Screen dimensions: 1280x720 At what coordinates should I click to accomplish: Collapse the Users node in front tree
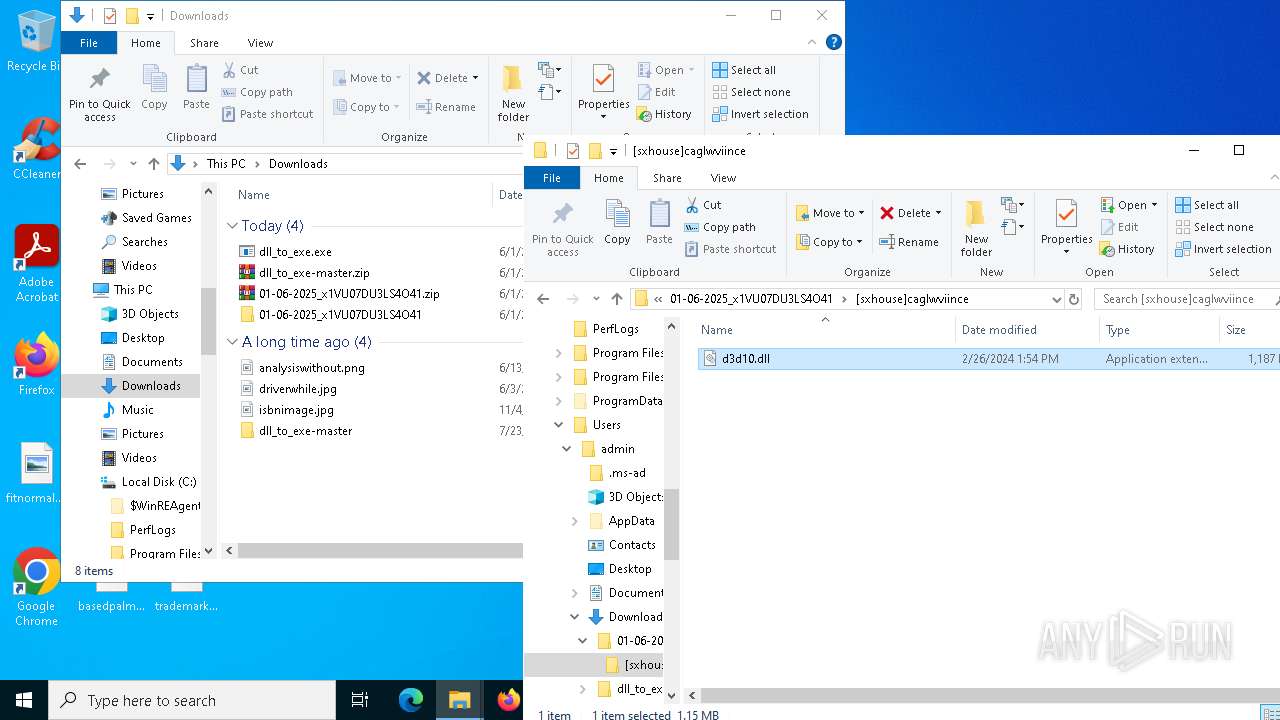559,425
